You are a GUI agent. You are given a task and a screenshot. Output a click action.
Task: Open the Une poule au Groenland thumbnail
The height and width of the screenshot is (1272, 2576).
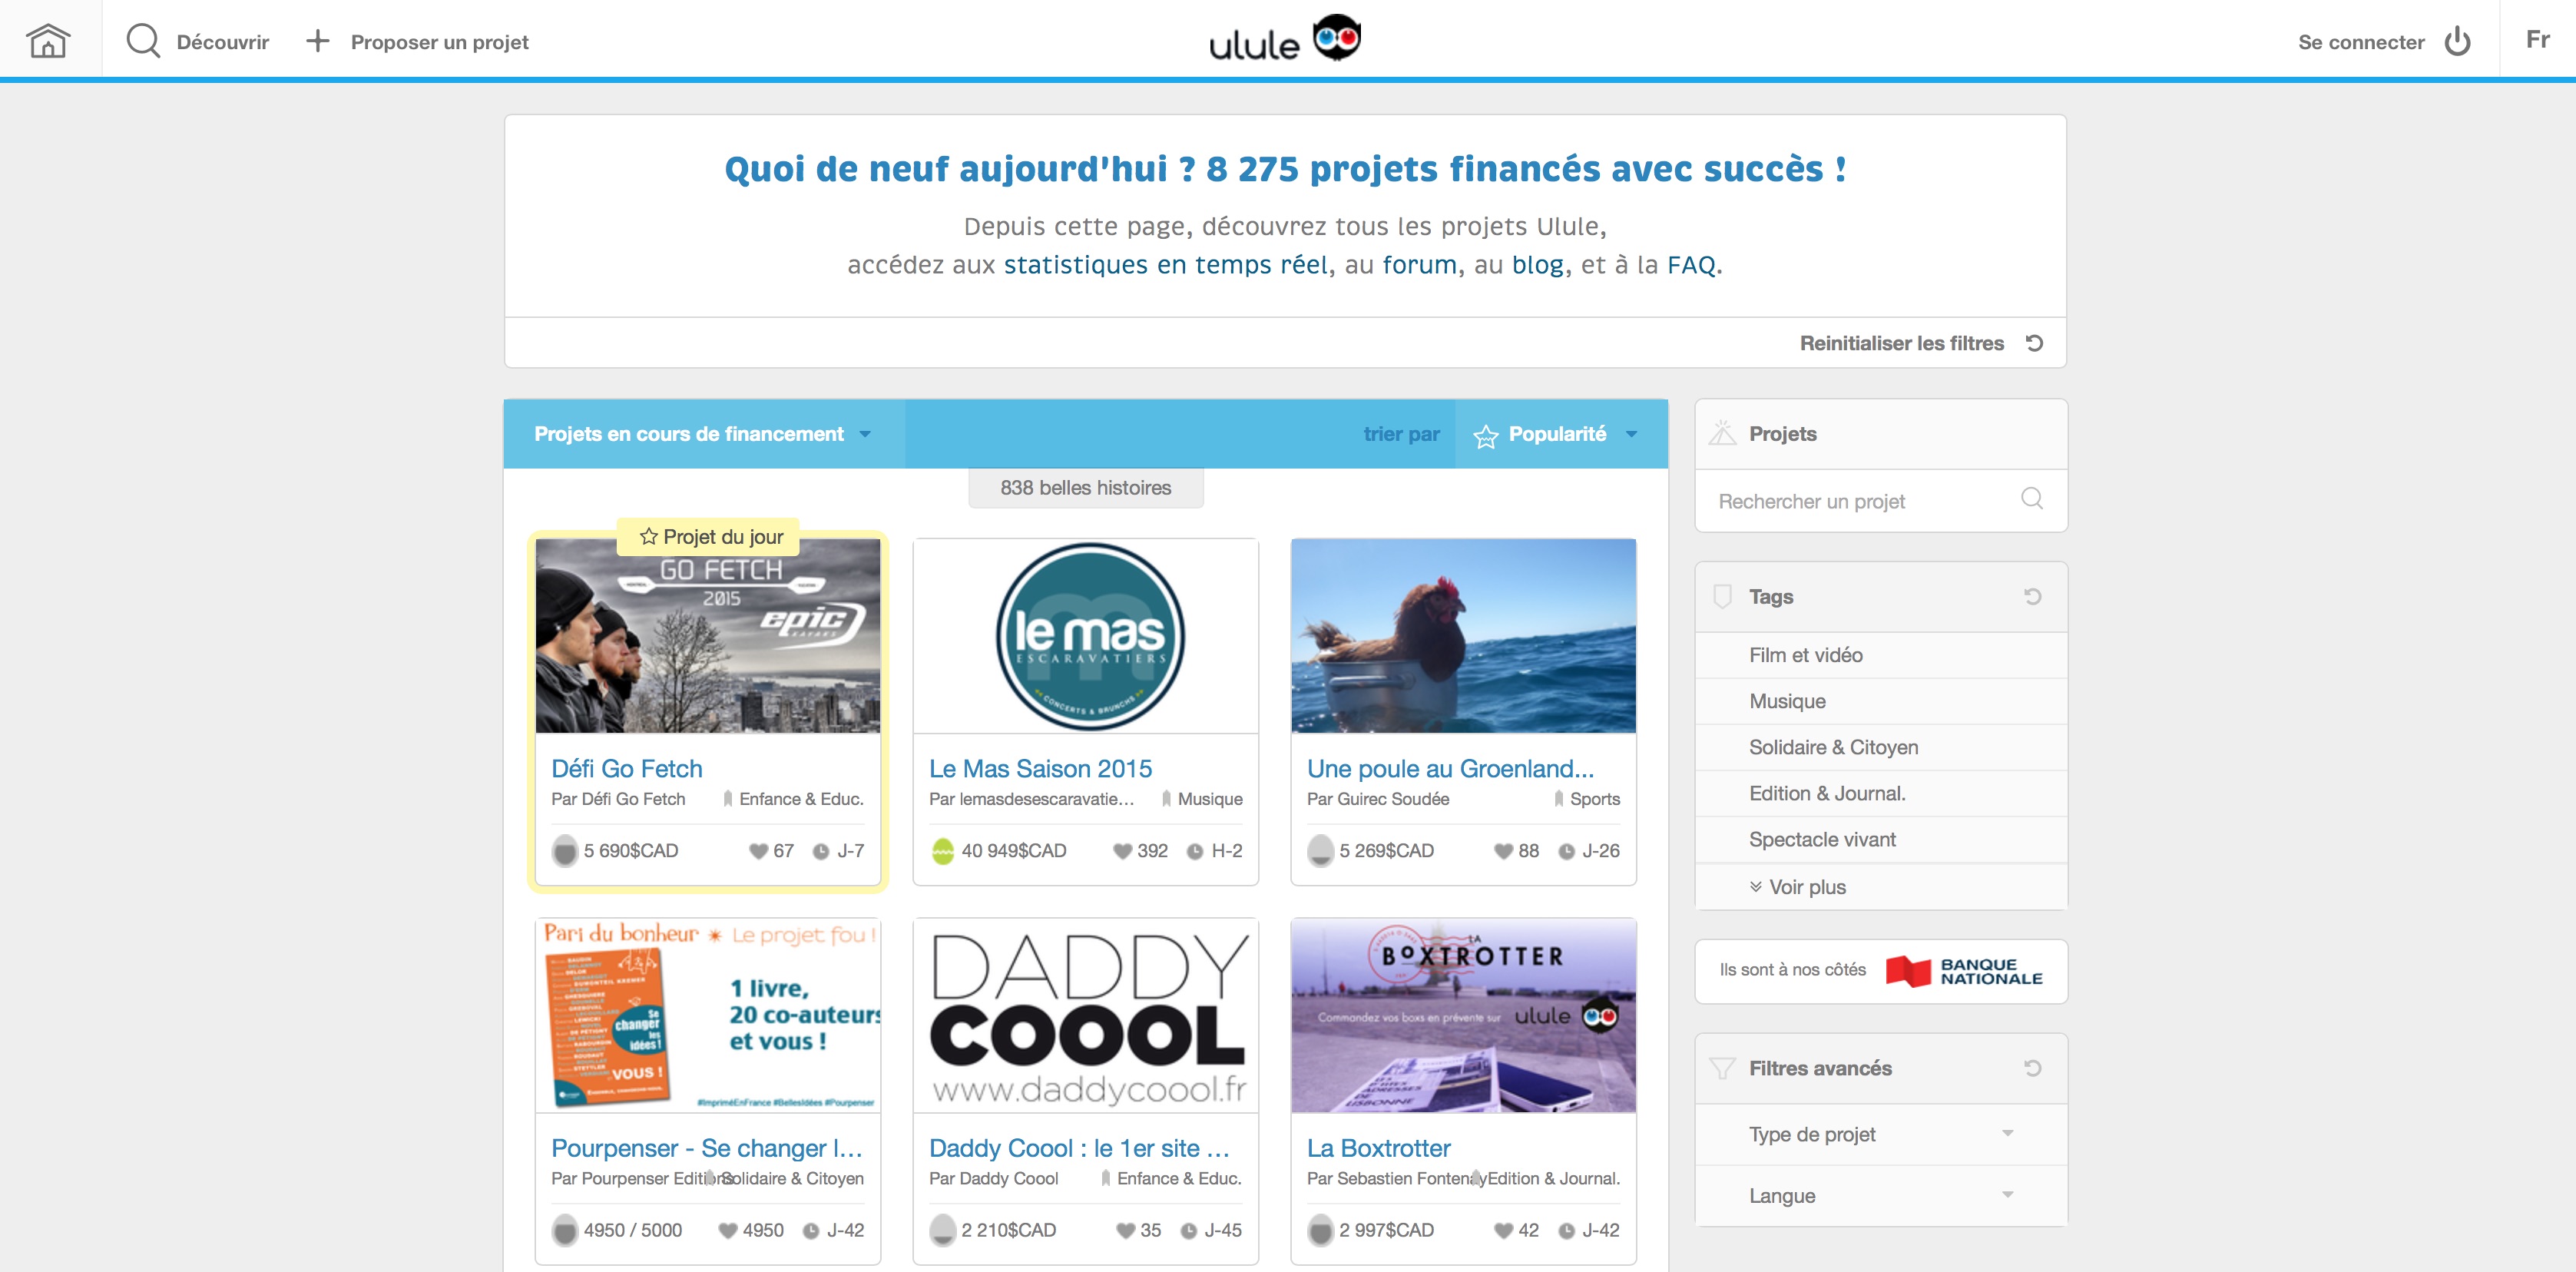(x=1463, y=636)
